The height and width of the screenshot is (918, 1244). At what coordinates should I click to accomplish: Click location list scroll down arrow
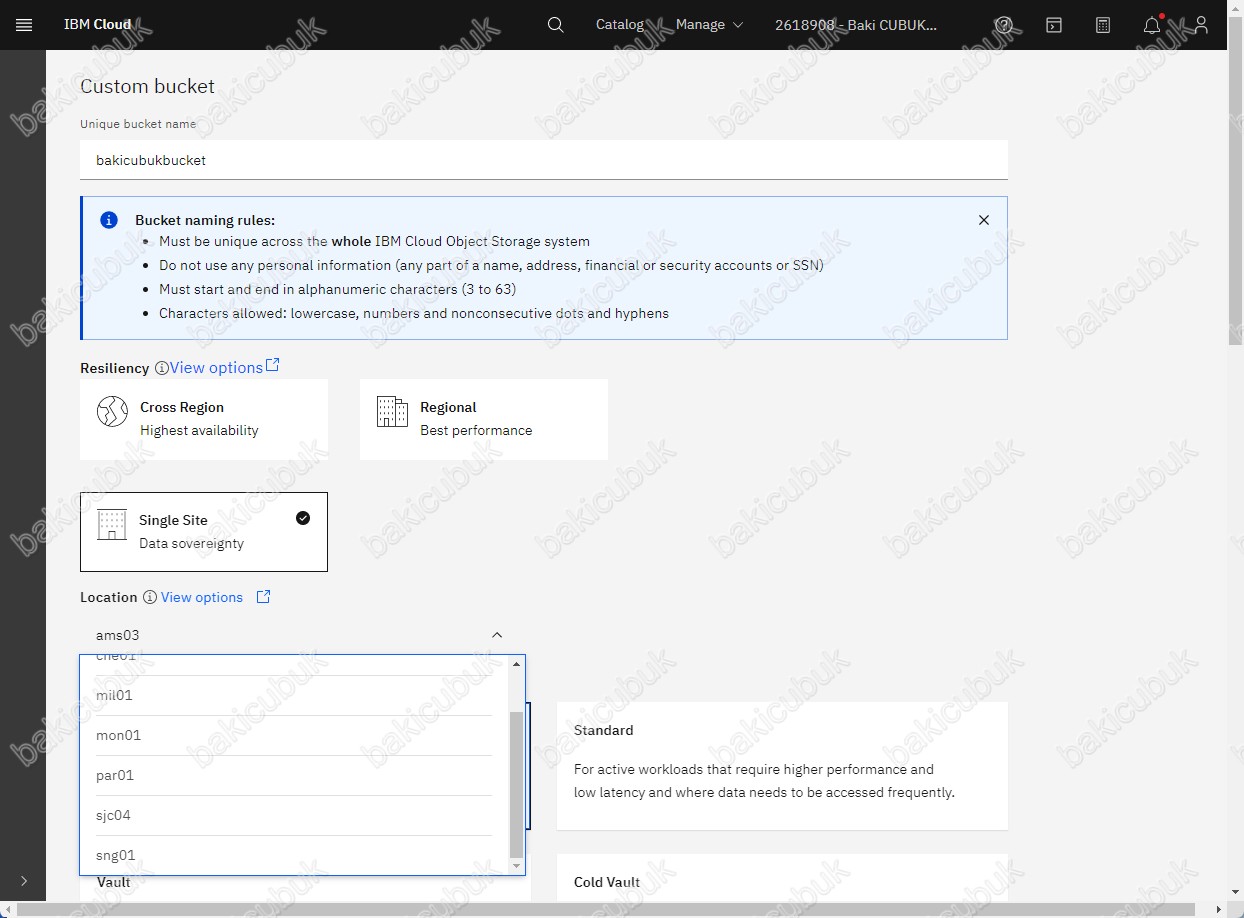pos(516,866)
